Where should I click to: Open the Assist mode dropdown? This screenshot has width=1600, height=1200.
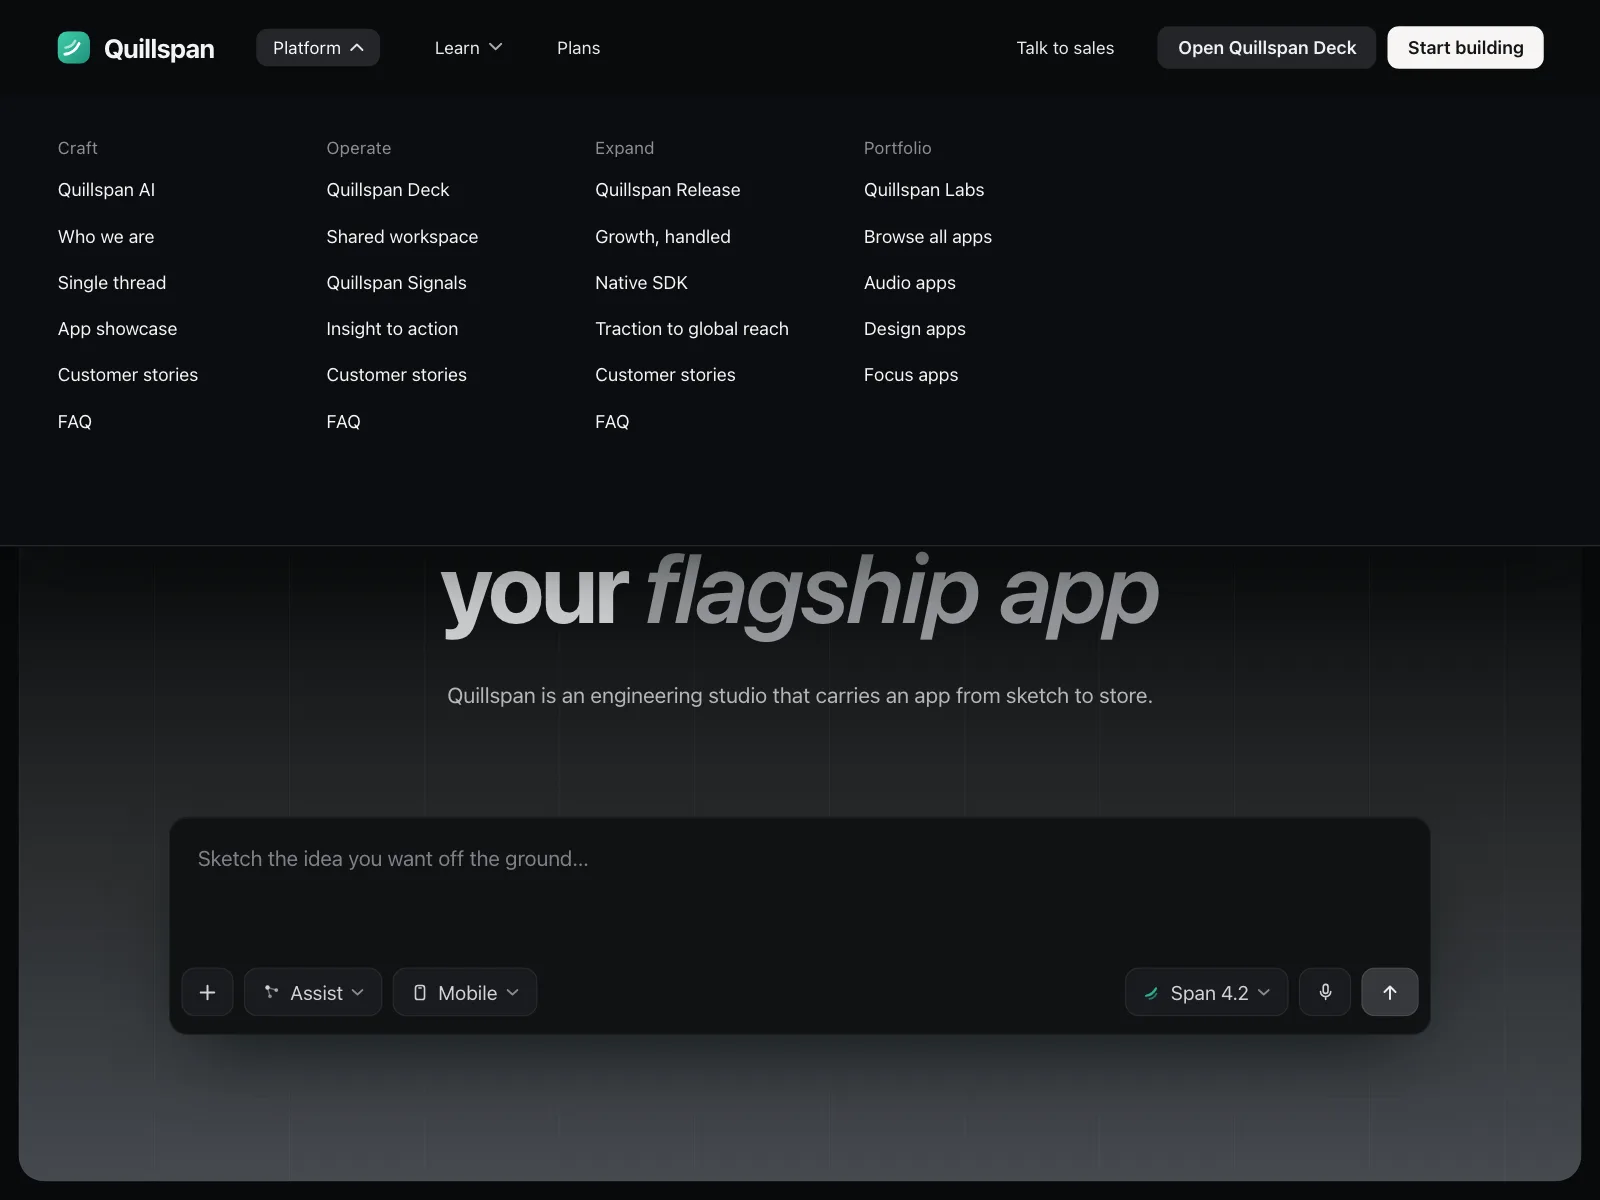tap(313, 992)
